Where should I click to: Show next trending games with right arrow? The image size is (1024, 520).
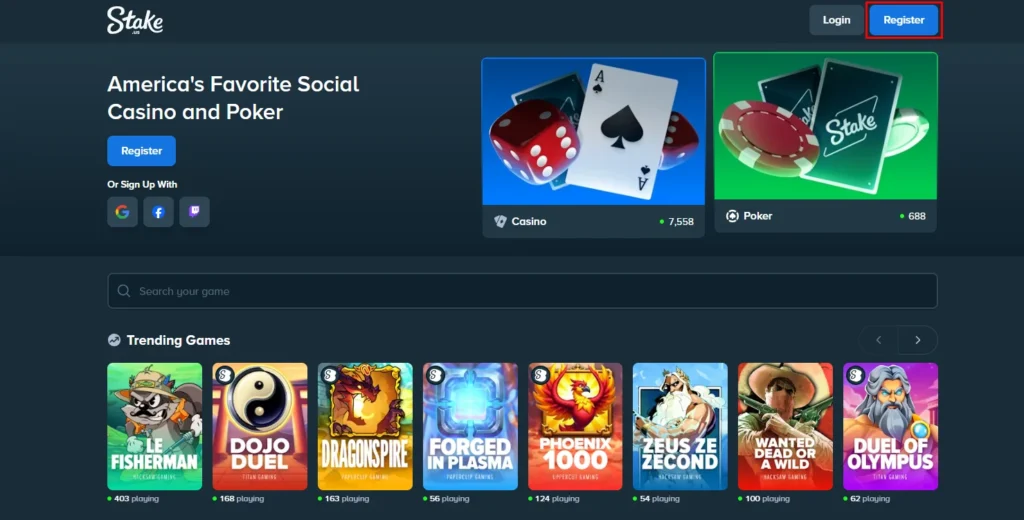pyautogui.click(x=918, y=340)
